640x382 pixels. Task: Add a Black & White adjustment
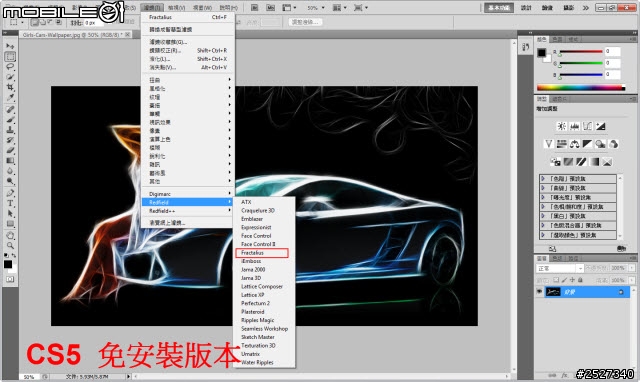tap(587, 144)
